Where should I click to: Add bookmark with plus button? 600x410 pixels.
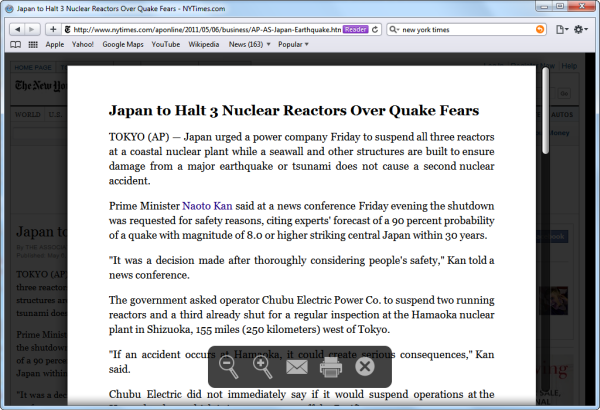(x=53, y=29)
